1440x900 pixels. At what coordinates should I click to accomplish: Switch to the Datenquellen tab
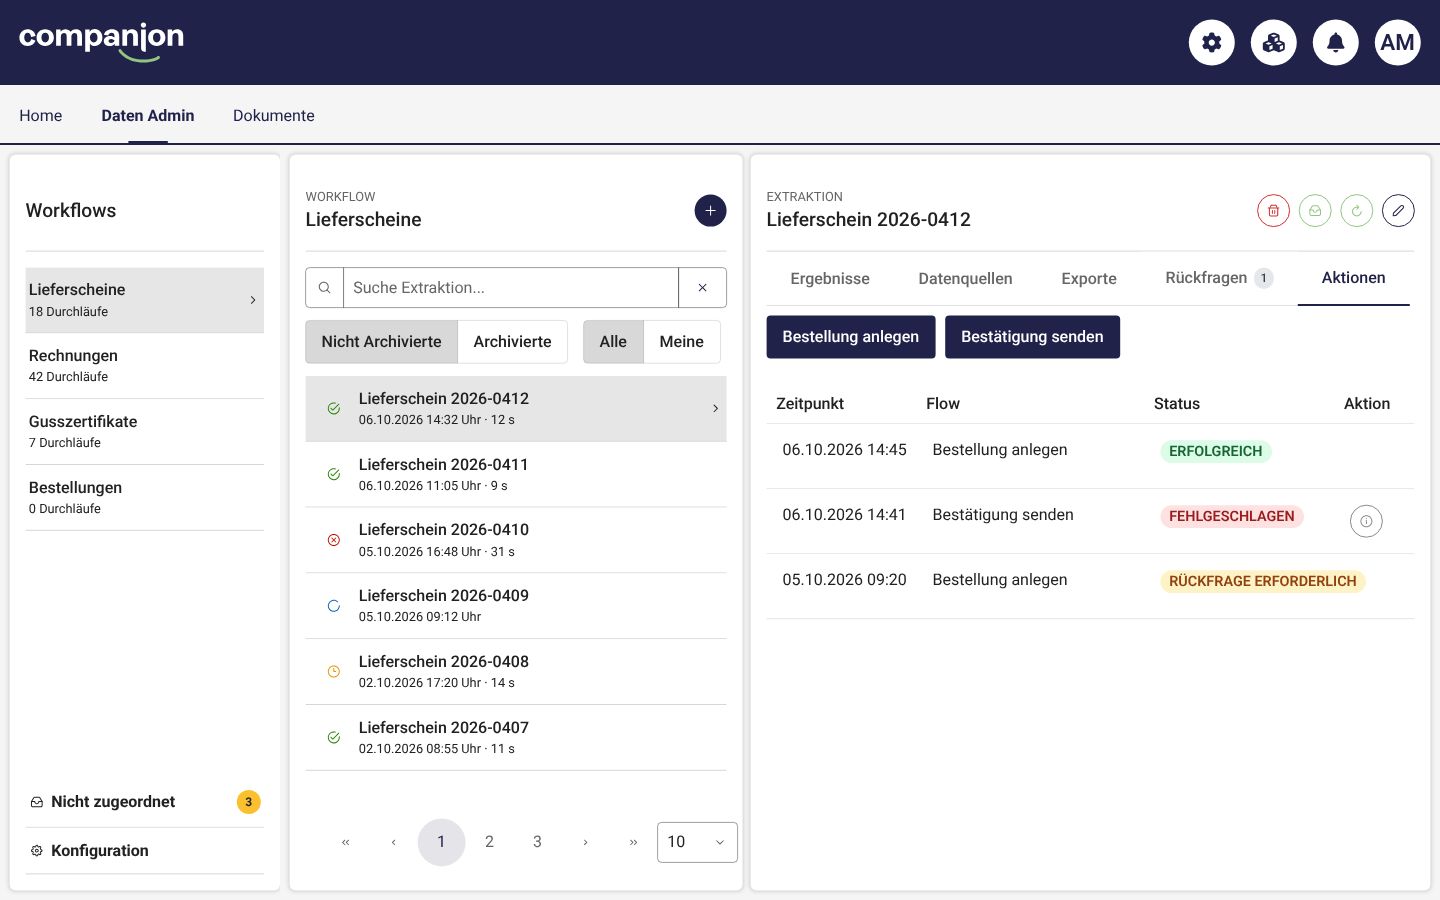click(965, 279)
